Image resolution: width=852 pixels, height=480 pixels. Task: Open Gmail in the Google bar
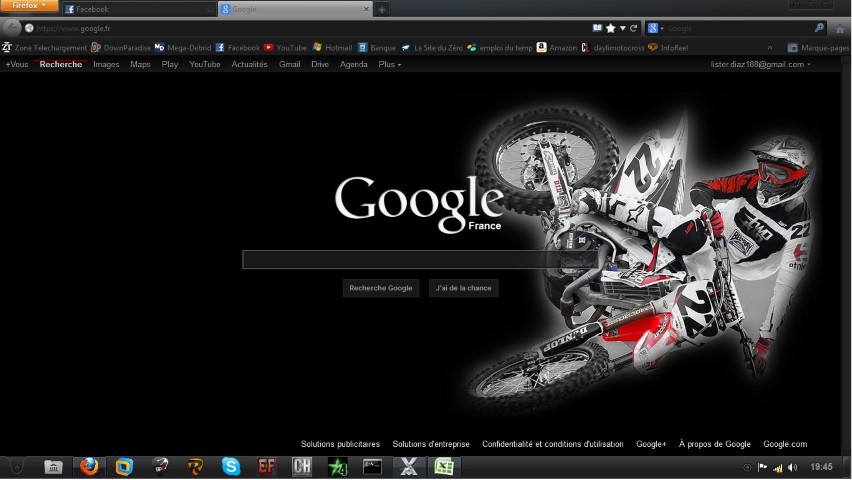290,64
